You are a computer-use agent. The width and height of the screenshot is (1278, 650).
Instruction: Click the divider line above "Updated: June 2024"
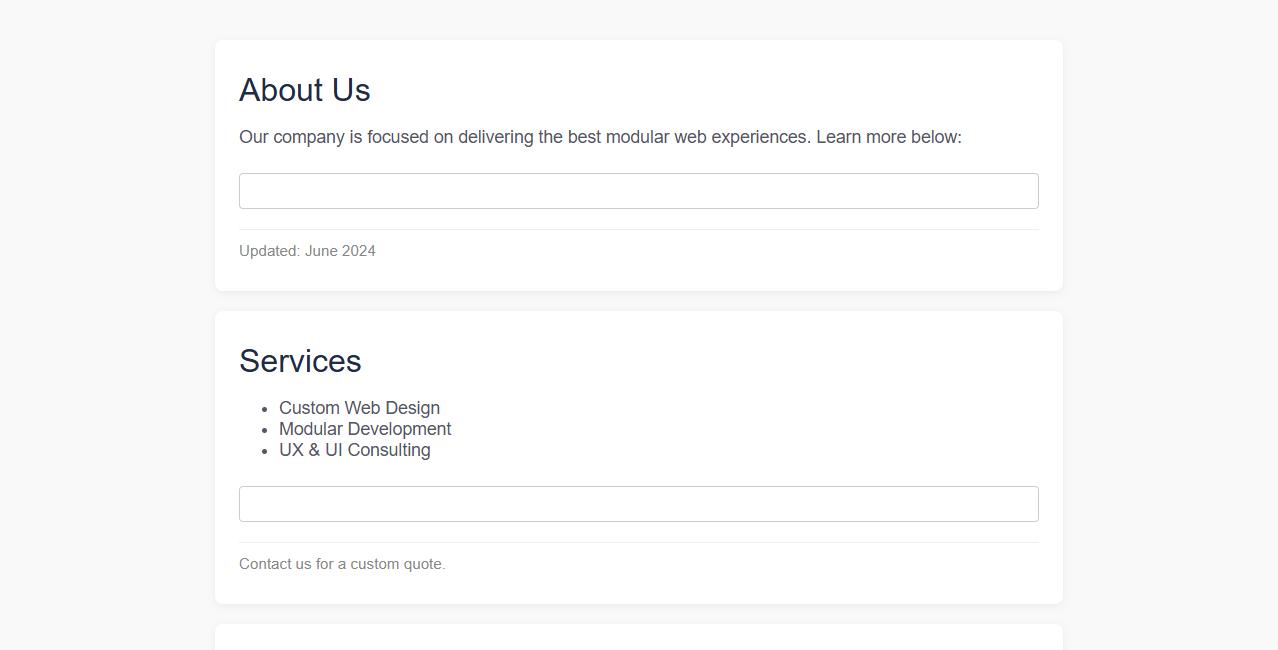coord(638,230)
